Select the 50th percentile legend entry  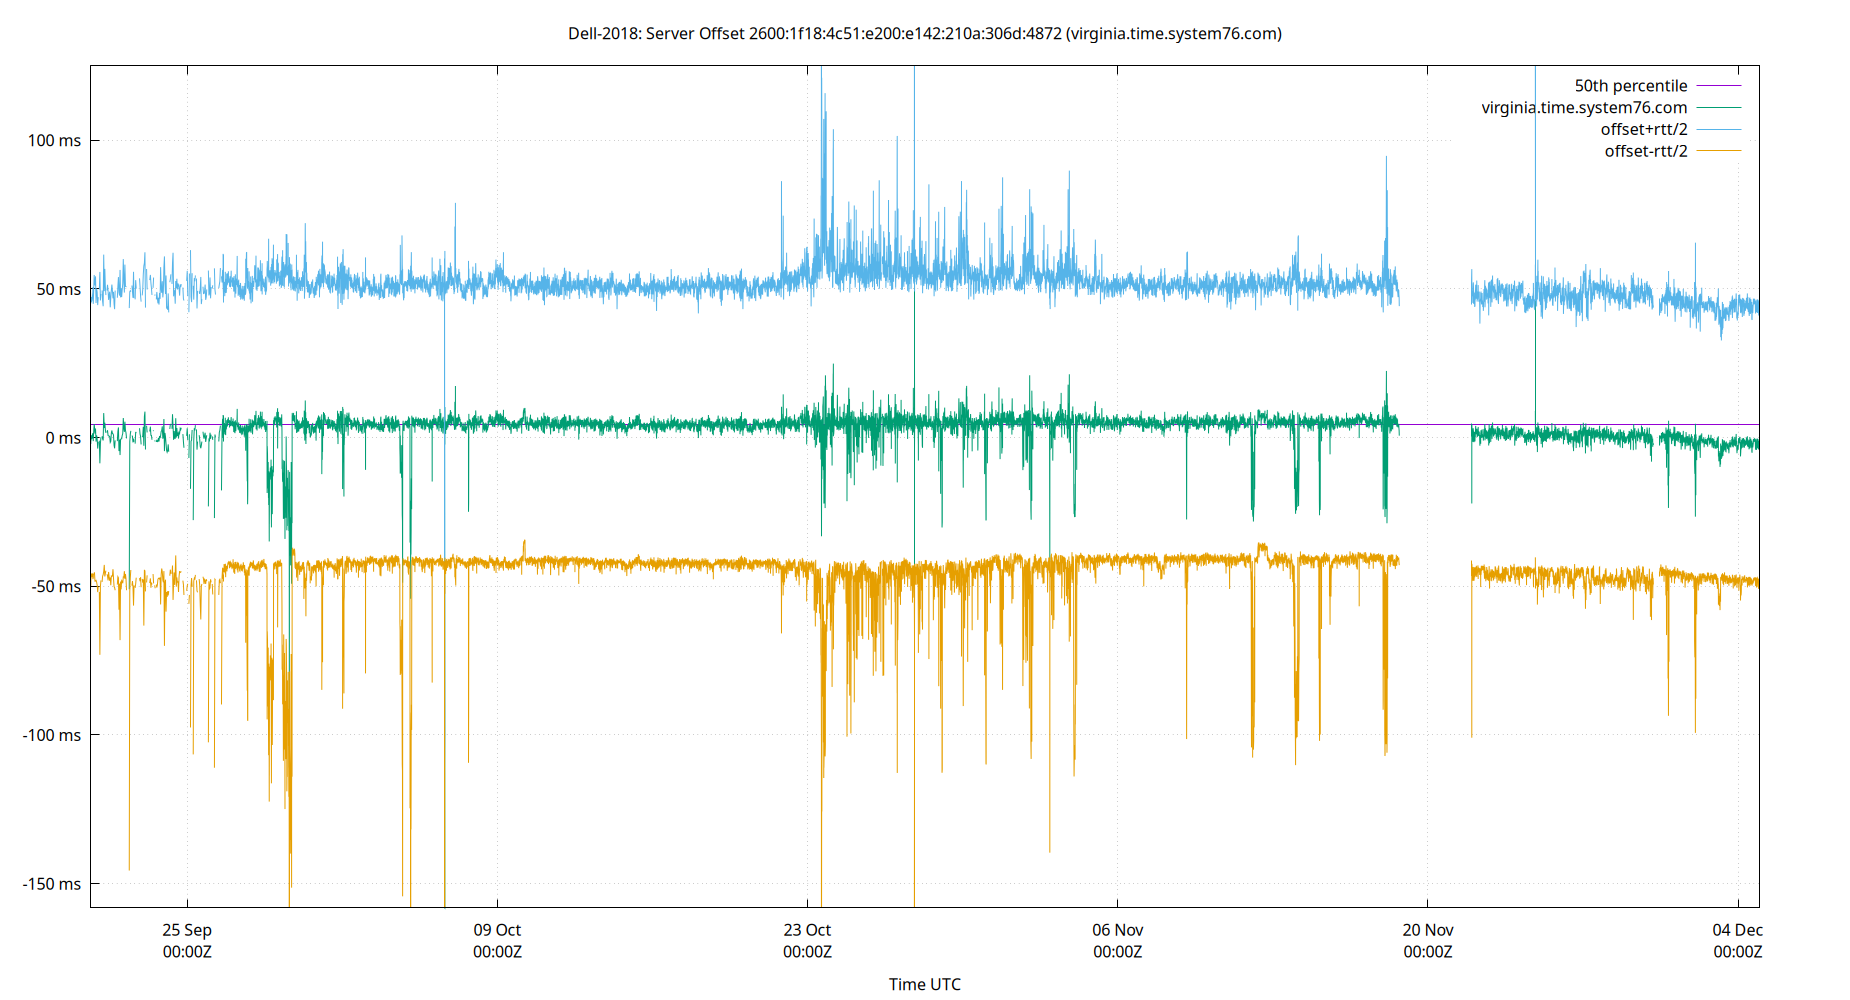pos(1631,85)
